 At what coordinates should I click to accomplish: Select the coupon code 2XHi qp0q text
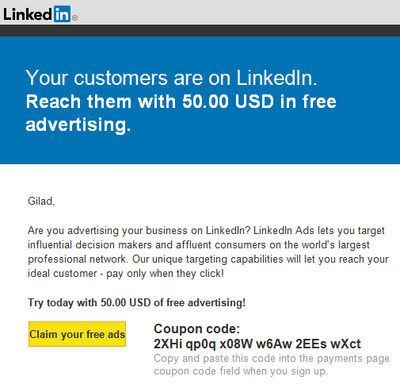click(257, 344)
